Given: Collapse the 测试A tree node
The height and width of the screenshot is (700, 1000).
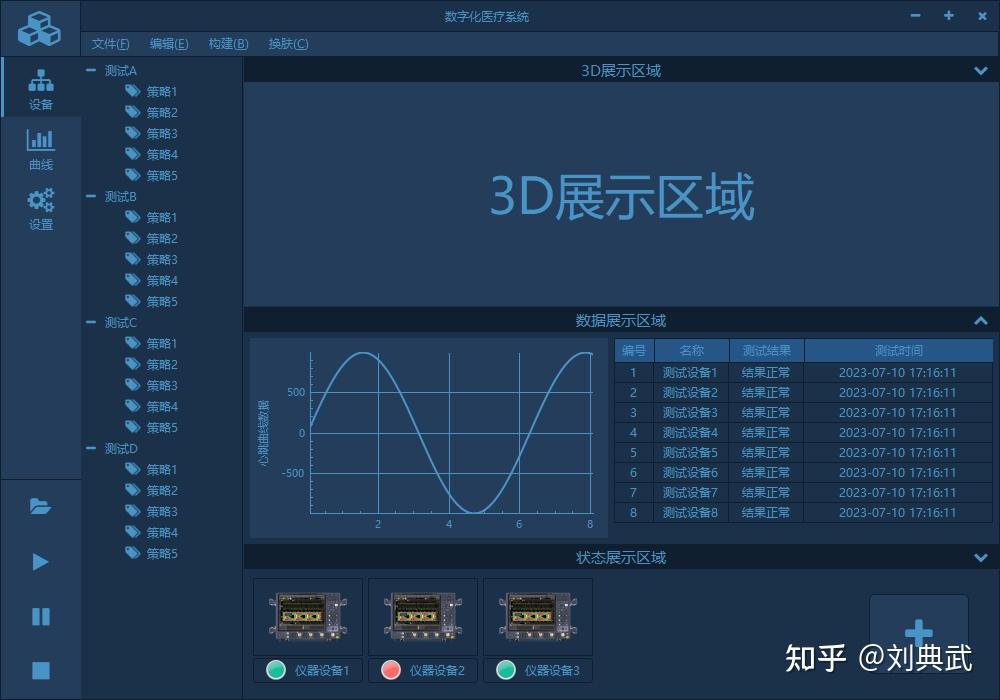Looking at the screenshot, I should pos(91,70).
